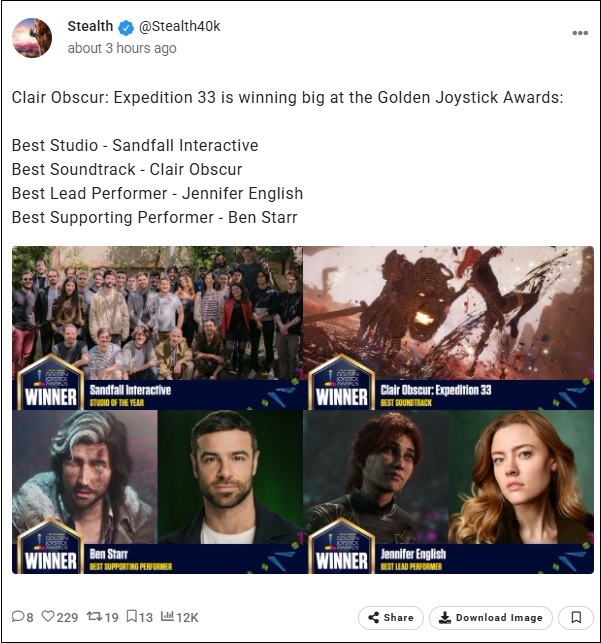Click the retweet arrows icon
The height and width of the screenshot is (643, 601).
coord(94,616)
